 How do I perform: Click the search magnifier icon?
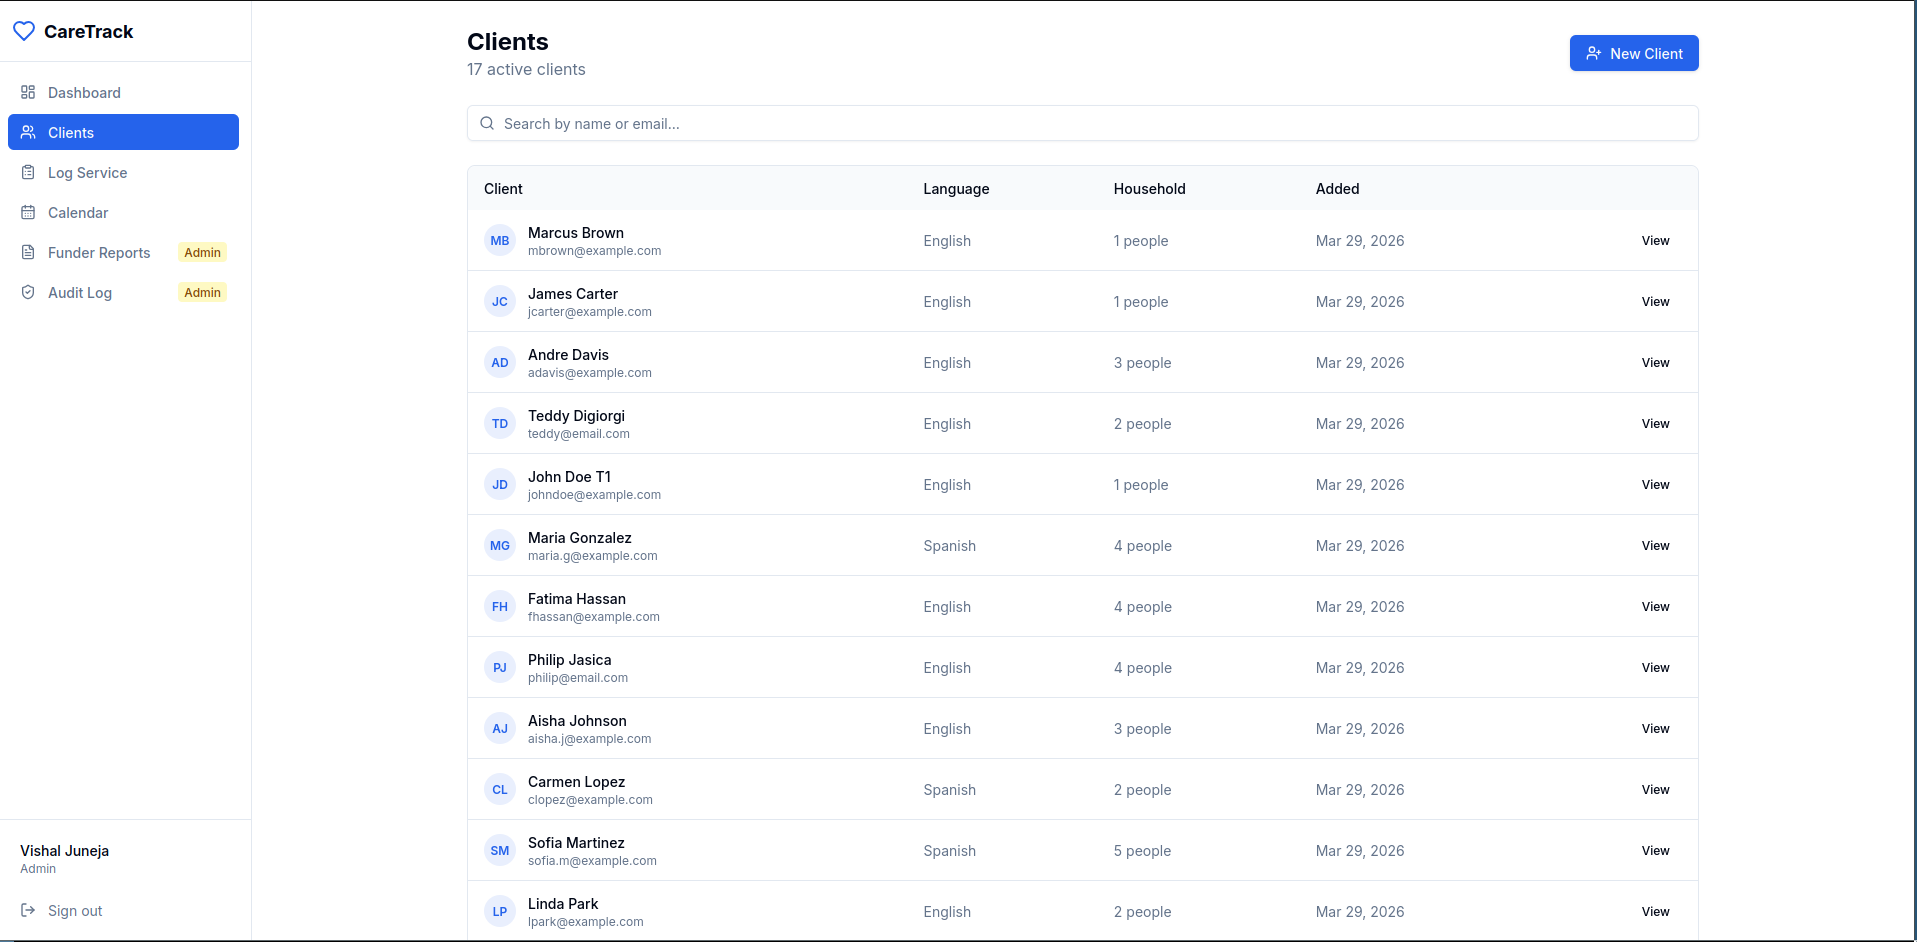[x=487, y=123]
